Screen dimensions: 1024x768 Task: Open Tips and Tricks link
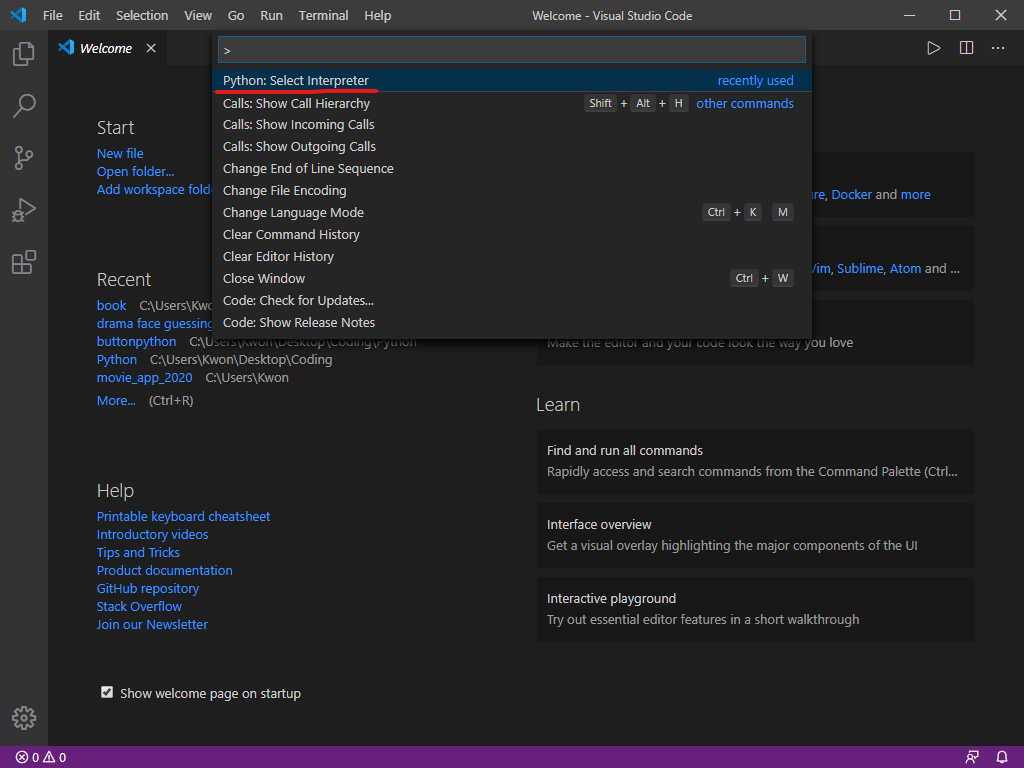(x=138, y=552)
